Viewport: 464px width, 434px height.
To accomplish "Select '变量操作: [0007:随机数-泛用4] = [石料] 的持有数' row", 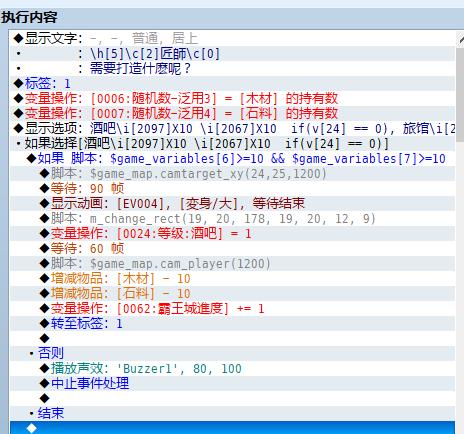I will pos(232,113).
